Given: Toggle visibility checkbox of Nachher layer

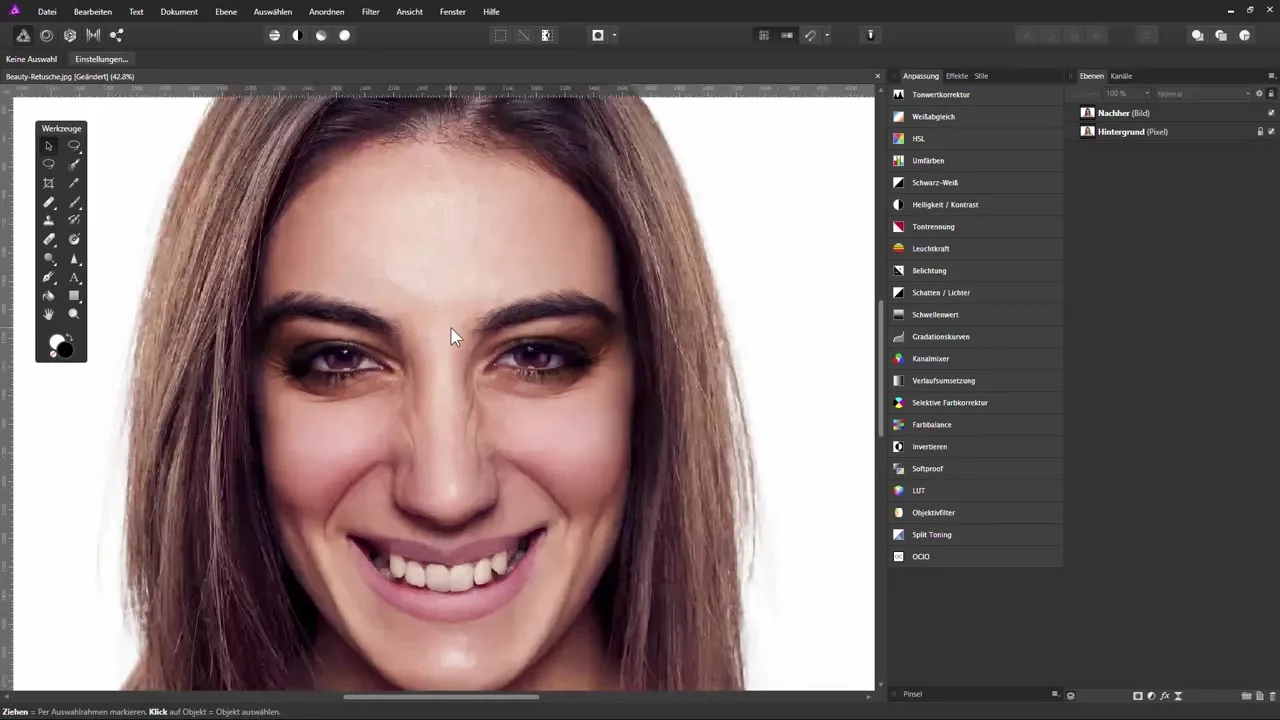Looking at the screenshot, I should pos(1271,113).
